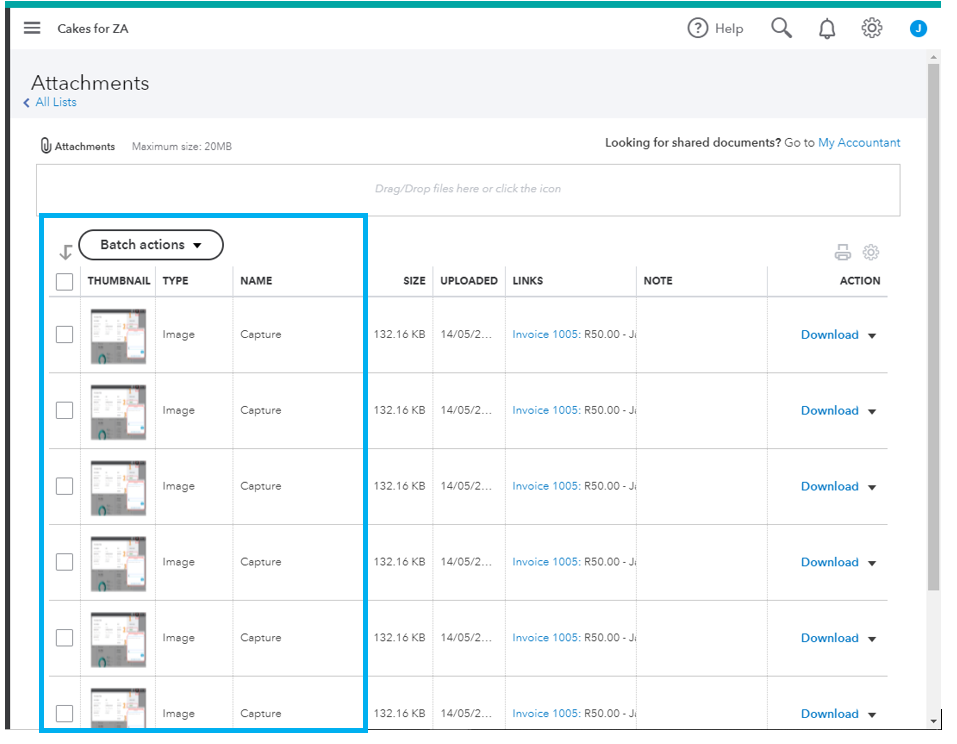
Task: Click the paperclip Attachments icon
Action: (46, 146)
